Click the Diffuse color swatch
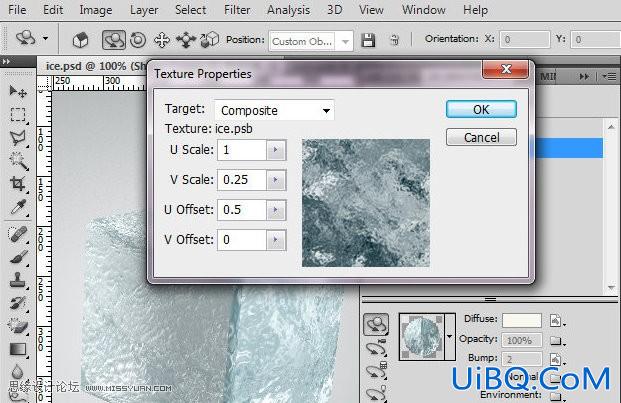 [x=522, y=320]
